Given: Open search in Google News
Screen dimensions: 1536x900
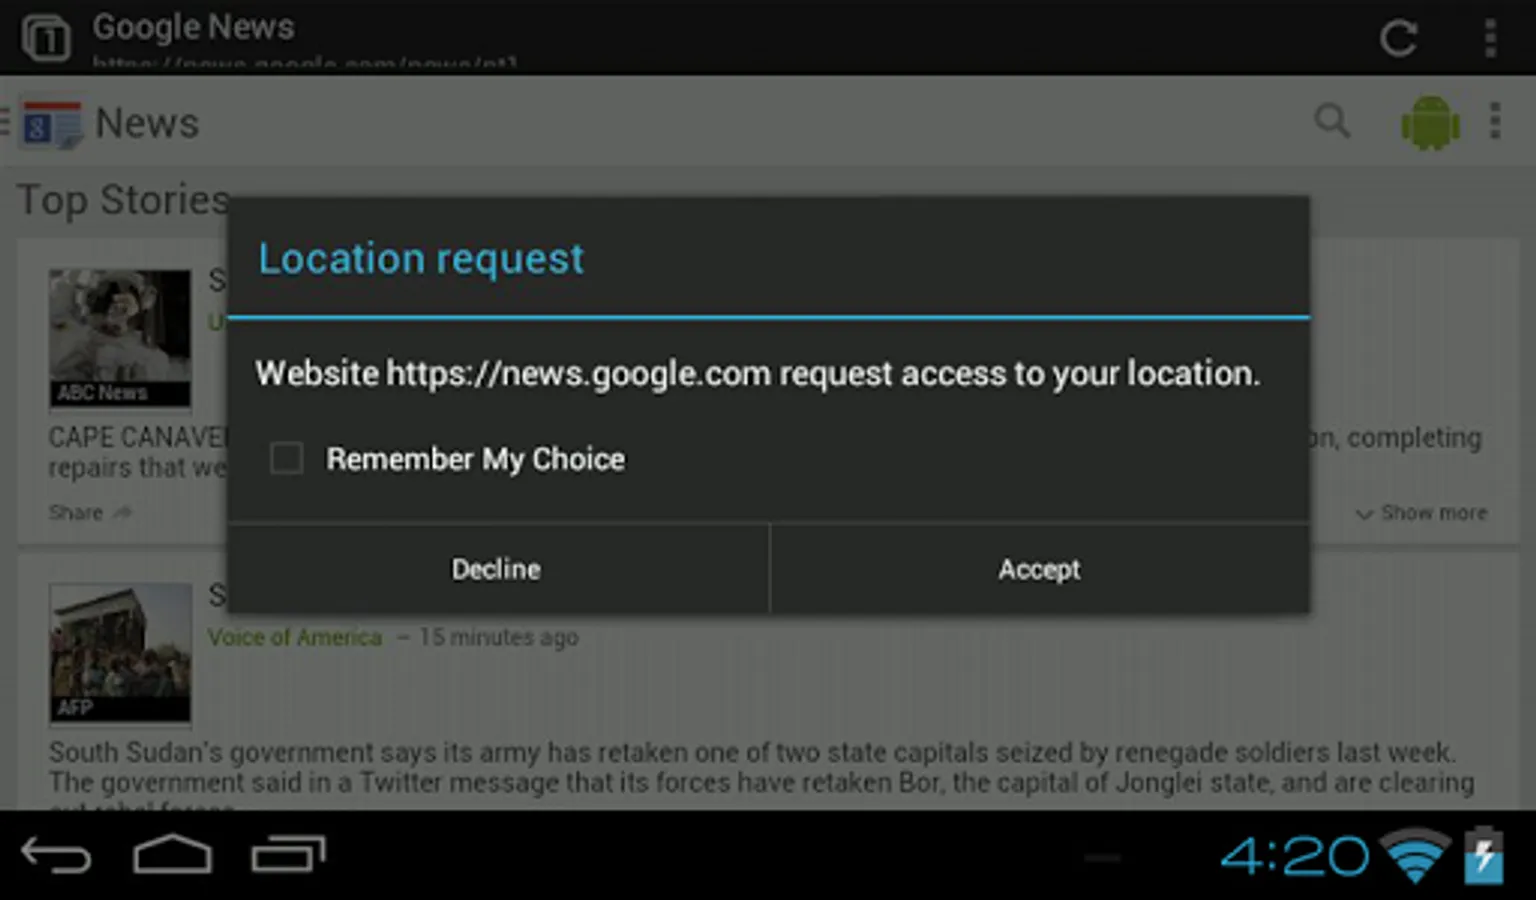Looking at the screenshot, I should point(1332,121).
